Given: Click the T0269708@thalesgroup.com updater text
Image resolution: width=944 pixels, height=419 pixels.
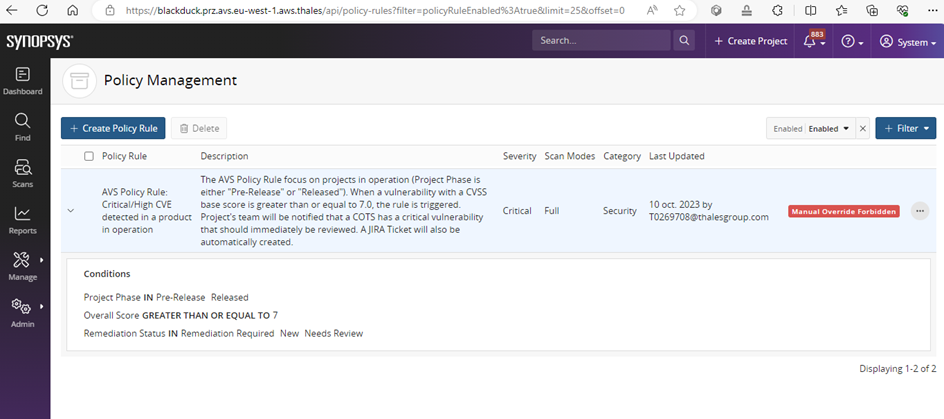Looking at the screenshot, I should 709,217.
